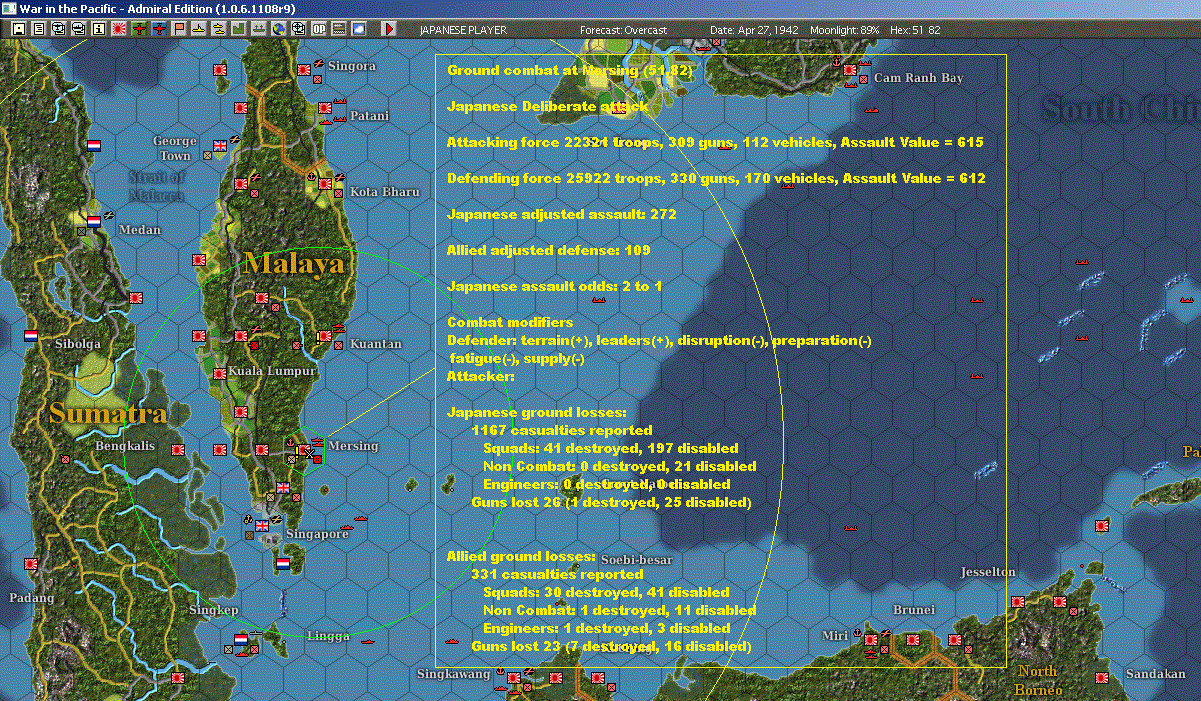The height and width of the screenshot is (701, 1201).
Task: Select red plane on green background icon
Action: [138, 29]
